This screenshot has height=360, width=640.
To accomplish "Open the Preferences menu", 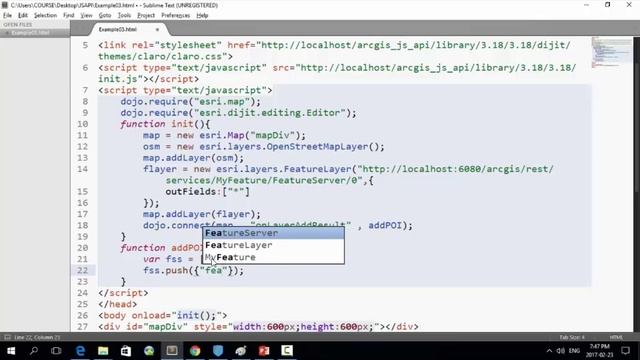I will (x=176, y=16).
